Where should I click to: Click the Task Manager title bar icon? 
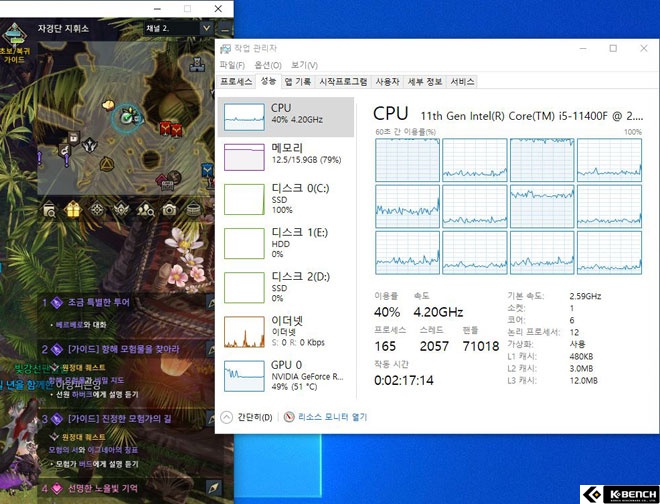point(226,49)
